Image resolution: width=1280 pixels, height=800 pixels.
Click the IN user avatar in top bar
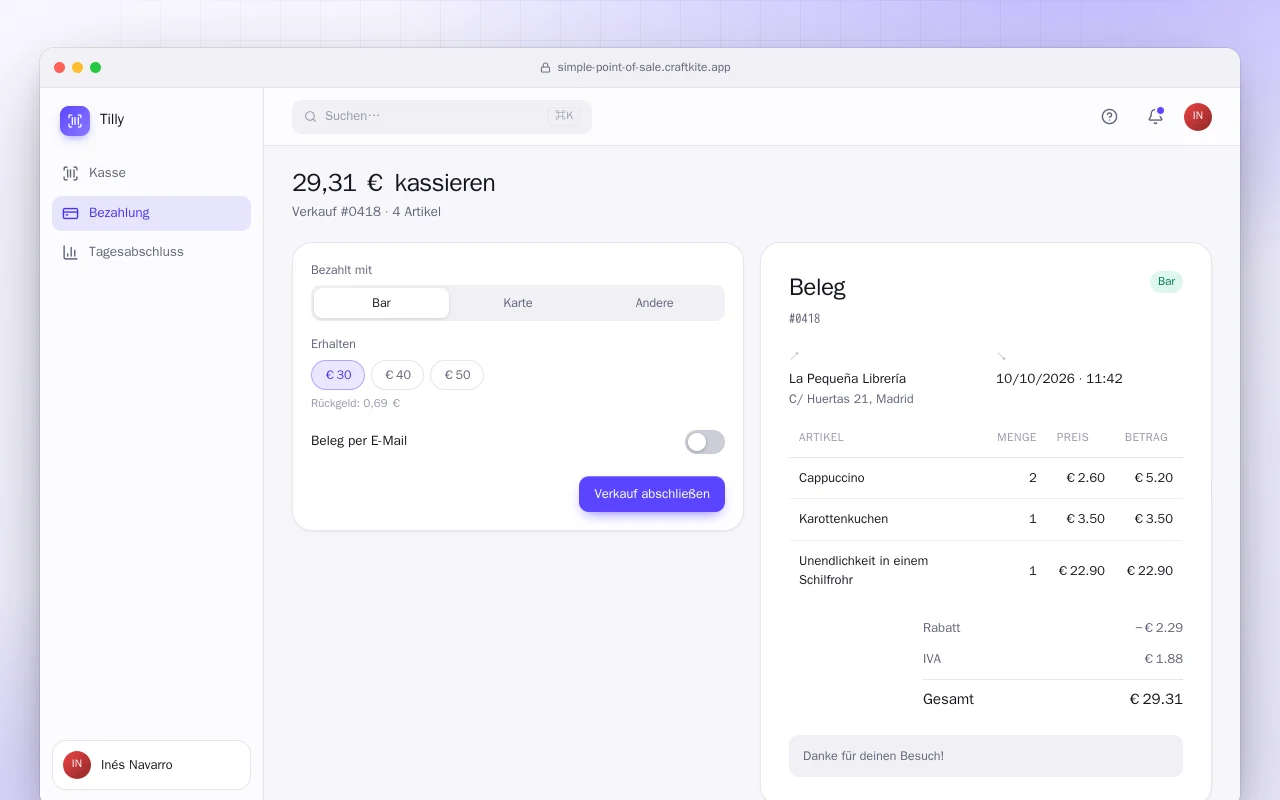click(x=1198, y=116)
